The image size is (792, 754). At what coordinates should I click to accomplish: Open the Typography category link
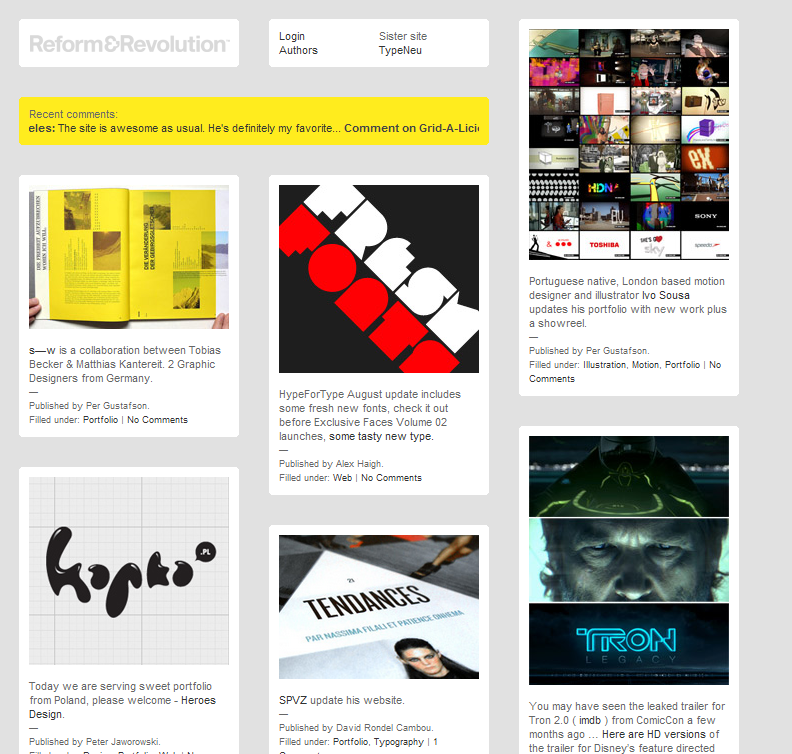point(399,742)
